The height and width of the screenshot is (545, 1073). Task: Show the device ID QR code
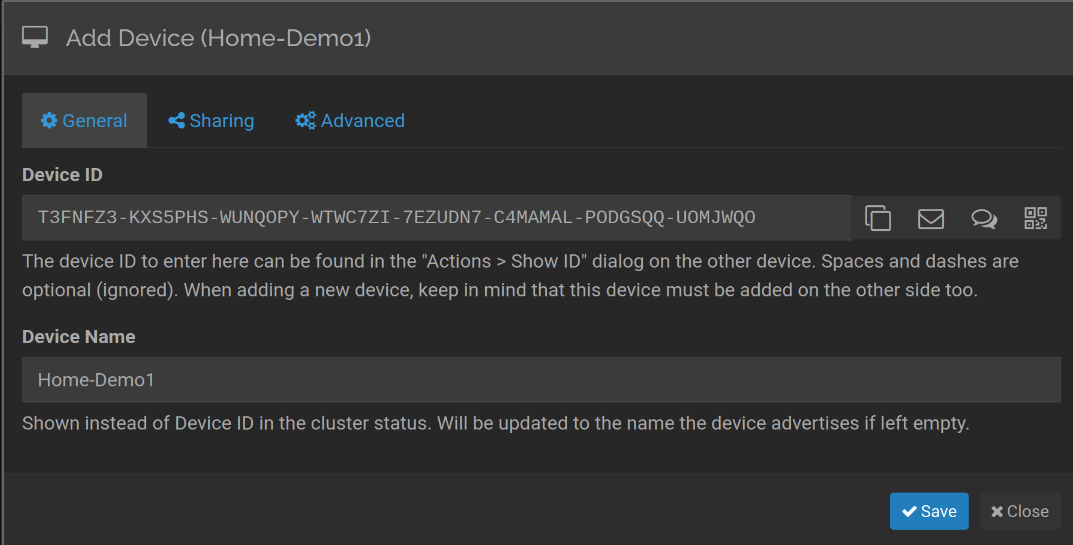[1036, 218]
